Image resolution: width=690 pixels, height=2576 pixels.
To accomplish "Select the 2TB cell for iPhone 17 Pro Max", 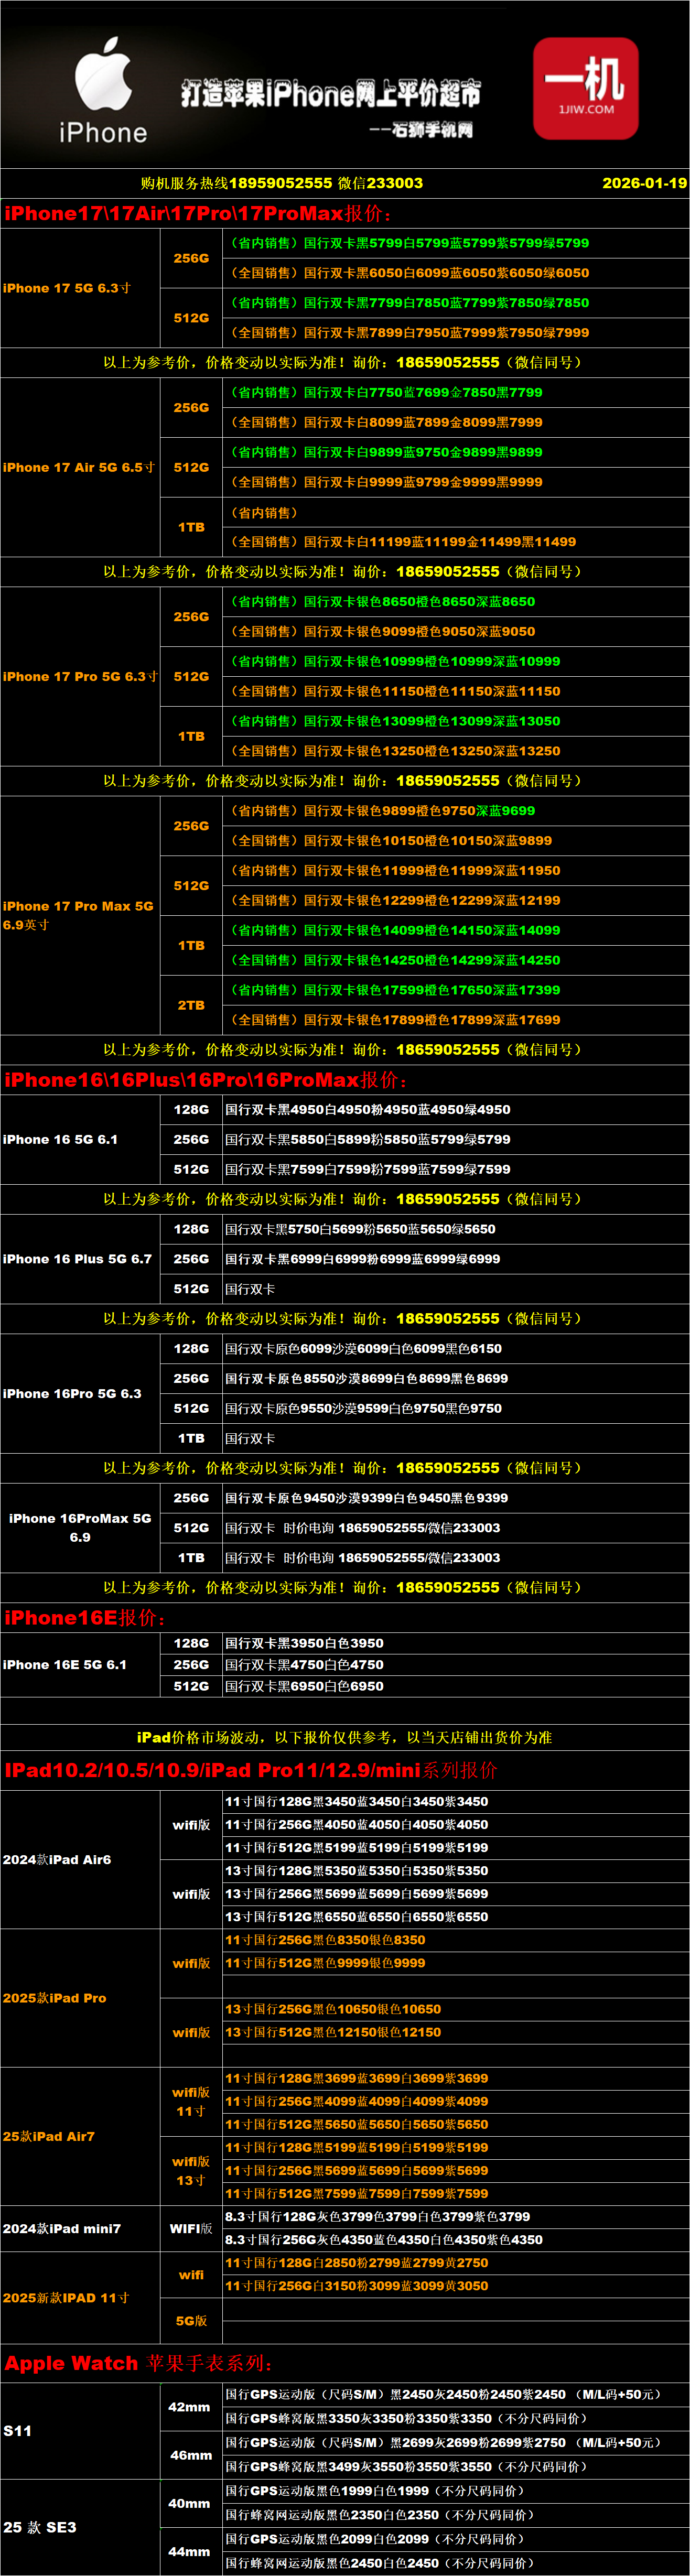I will [x=191, y=1005].
